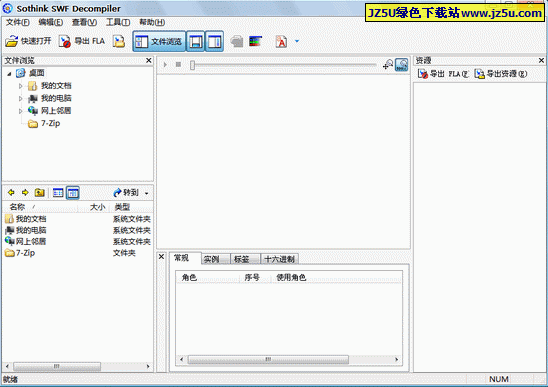Click the file list scroll left arrow
Image resolution: width=548 pixels, height=387 pixels.
(7, 366)
